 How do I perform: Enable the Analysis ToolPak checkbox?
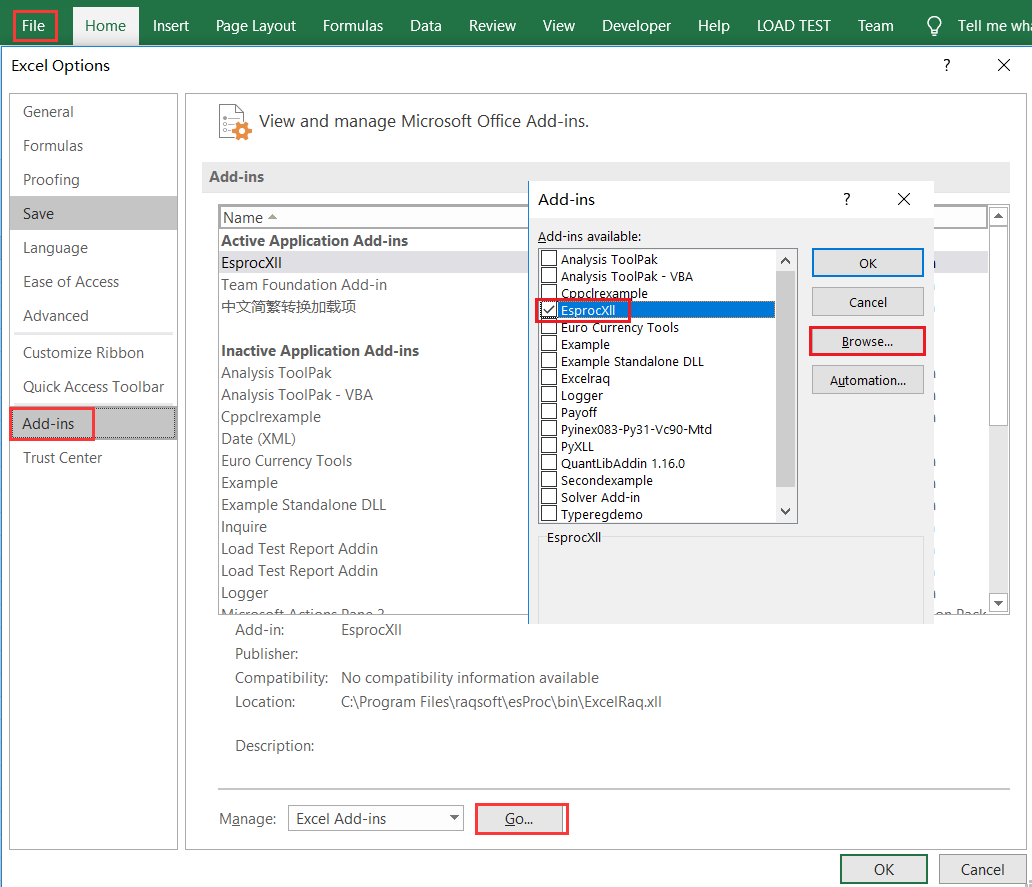click(x=549, y=260)
